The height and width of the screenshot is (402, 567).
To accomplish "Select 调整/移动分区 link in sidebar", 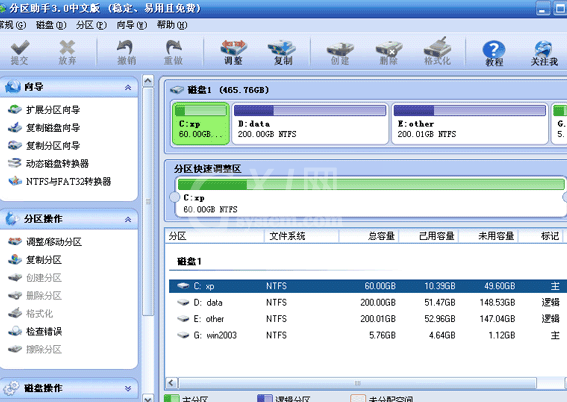I will click(x=54, y=241).
